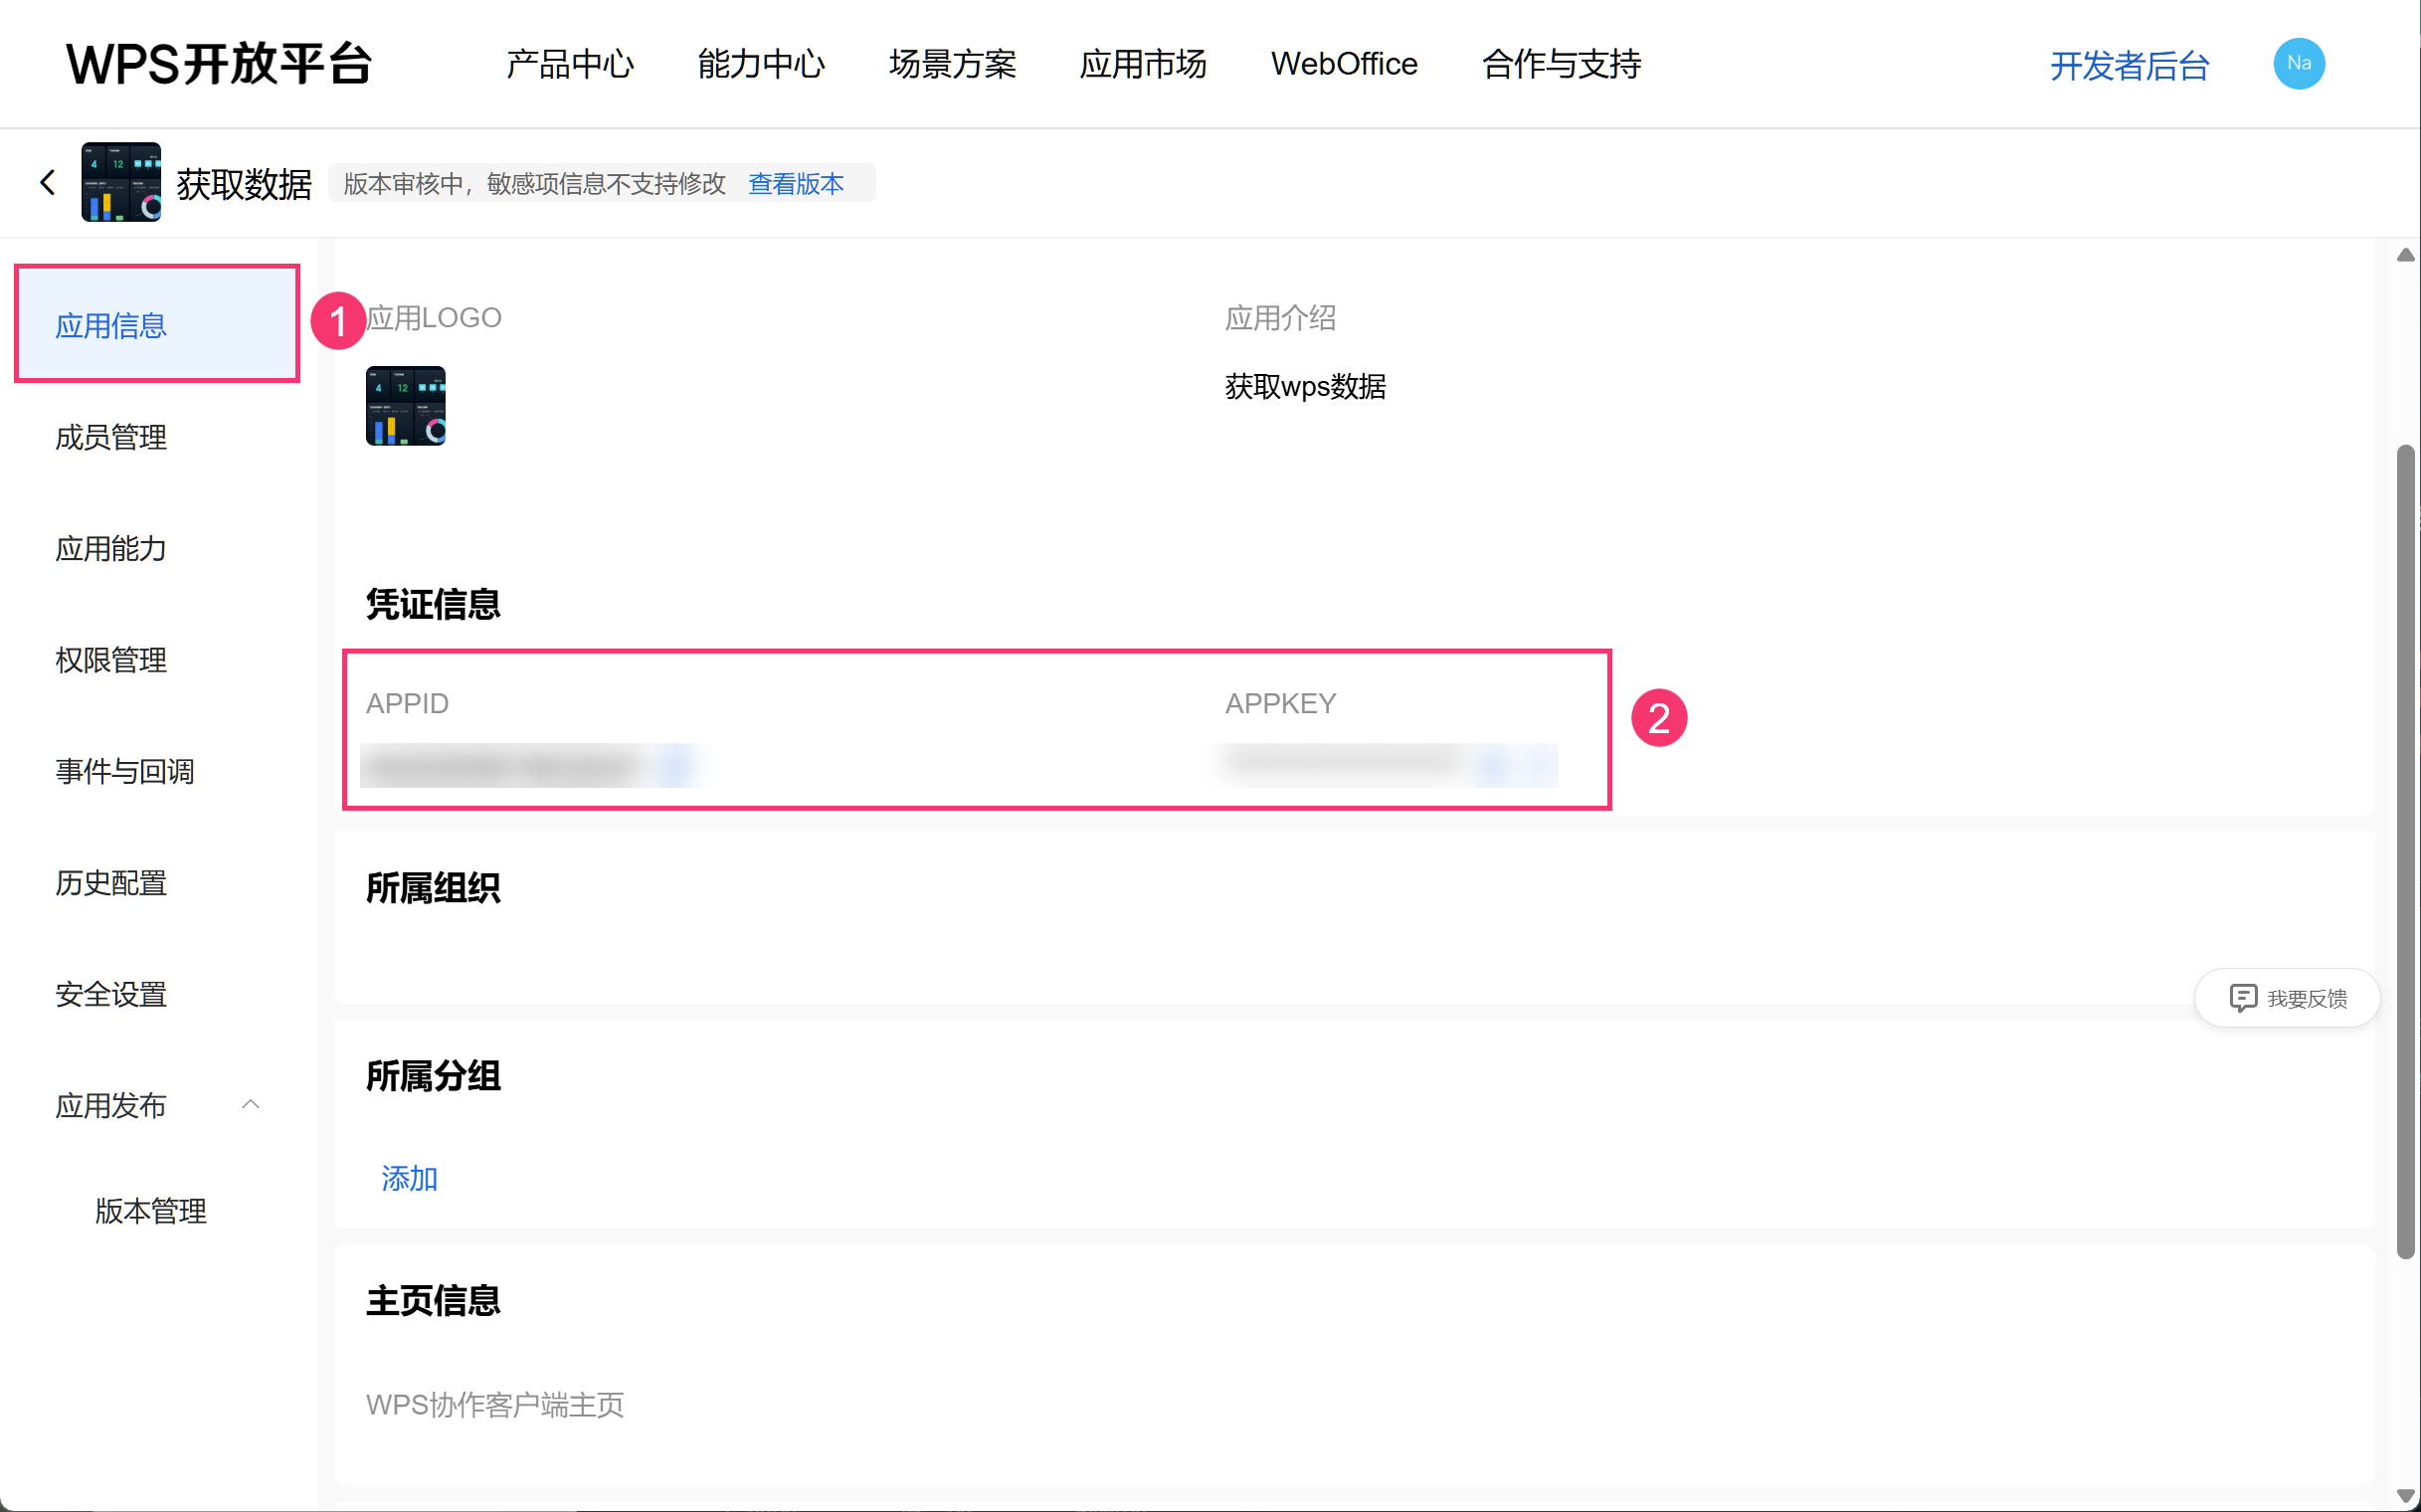Click the 应用LOGO image

[405, 405]
